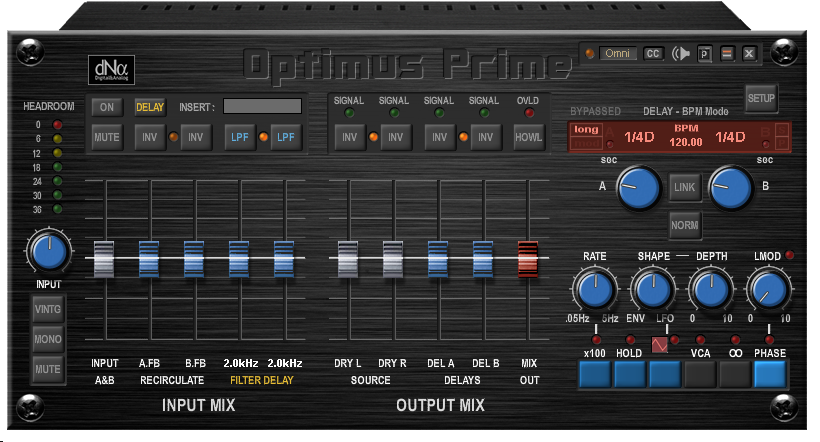
Task: Click the small S button in the delay display
Action: [782, 130]
